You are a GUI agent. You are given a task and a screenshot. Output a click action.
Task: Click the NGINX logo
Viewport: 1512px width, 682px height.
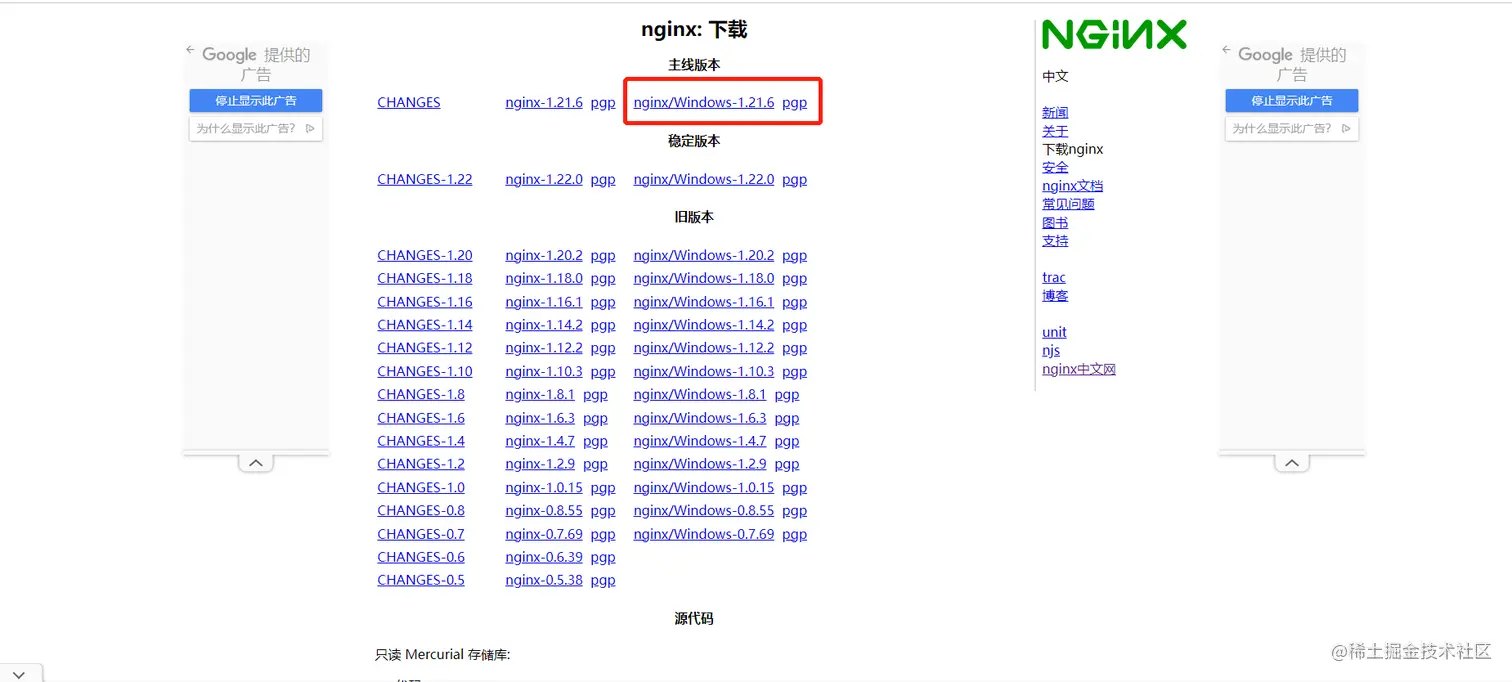(1114, 35)
